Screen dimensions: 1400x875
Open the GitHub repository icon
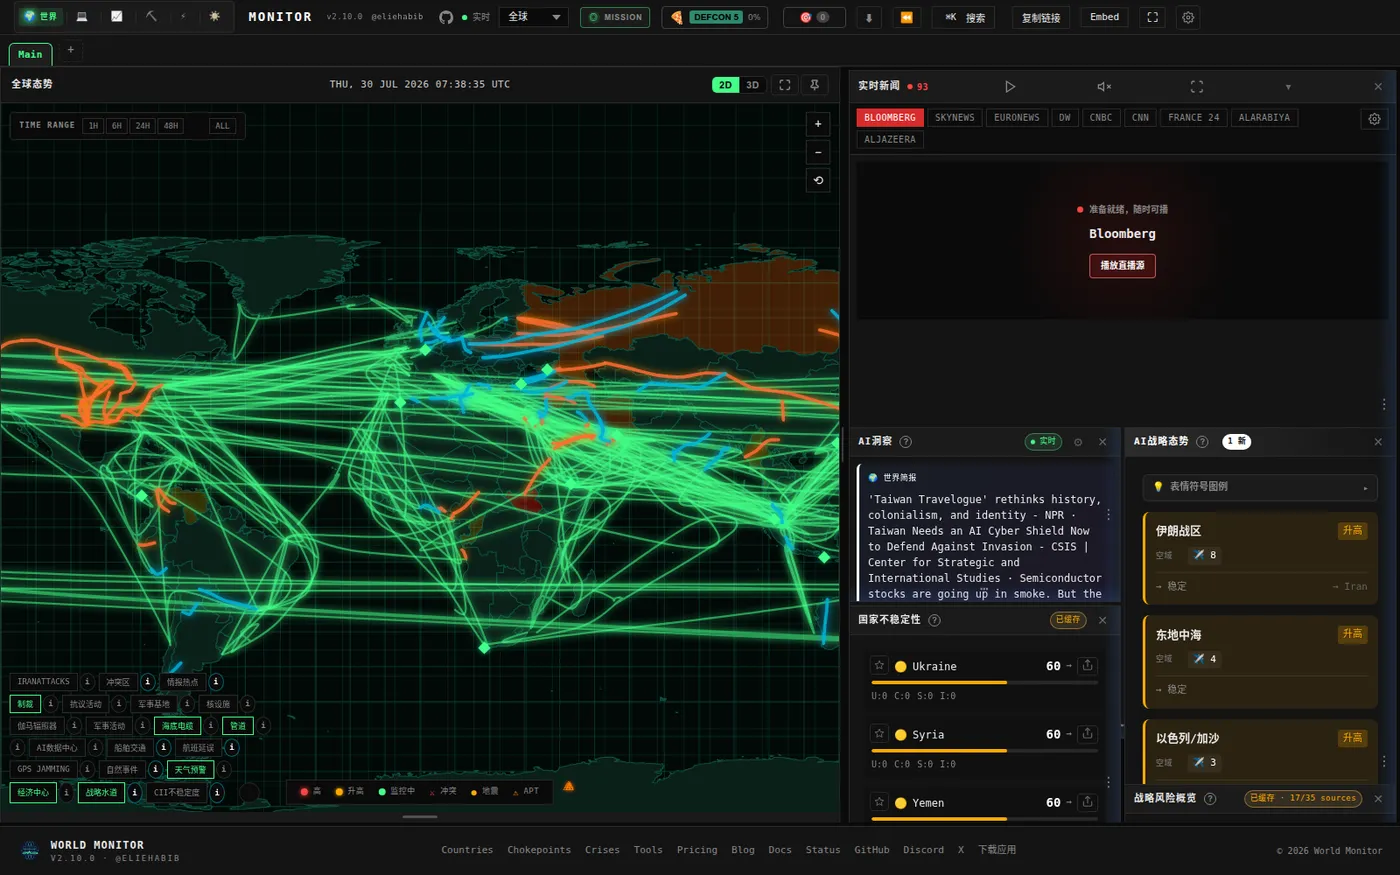tap(446, 17)
